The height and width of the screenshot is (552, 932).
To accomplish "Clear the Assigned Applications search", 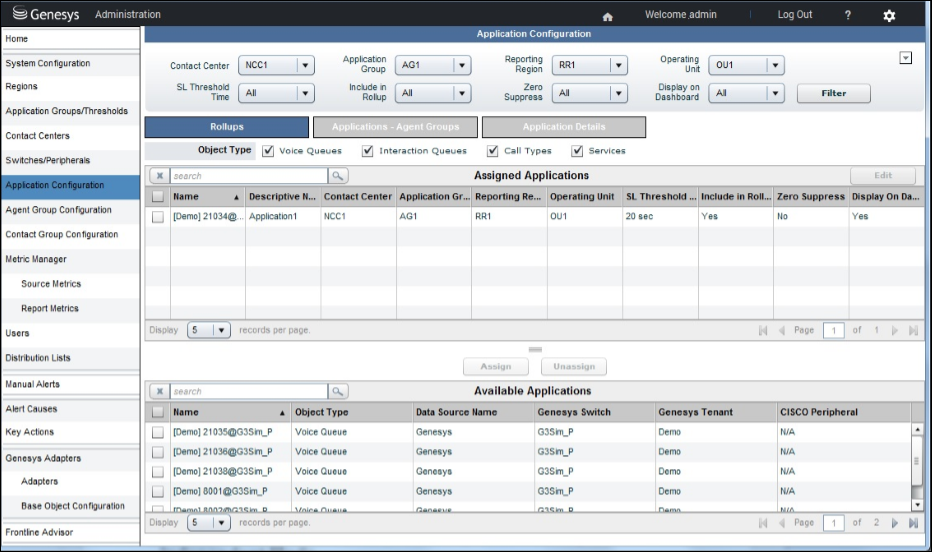I will click(159, 176).
